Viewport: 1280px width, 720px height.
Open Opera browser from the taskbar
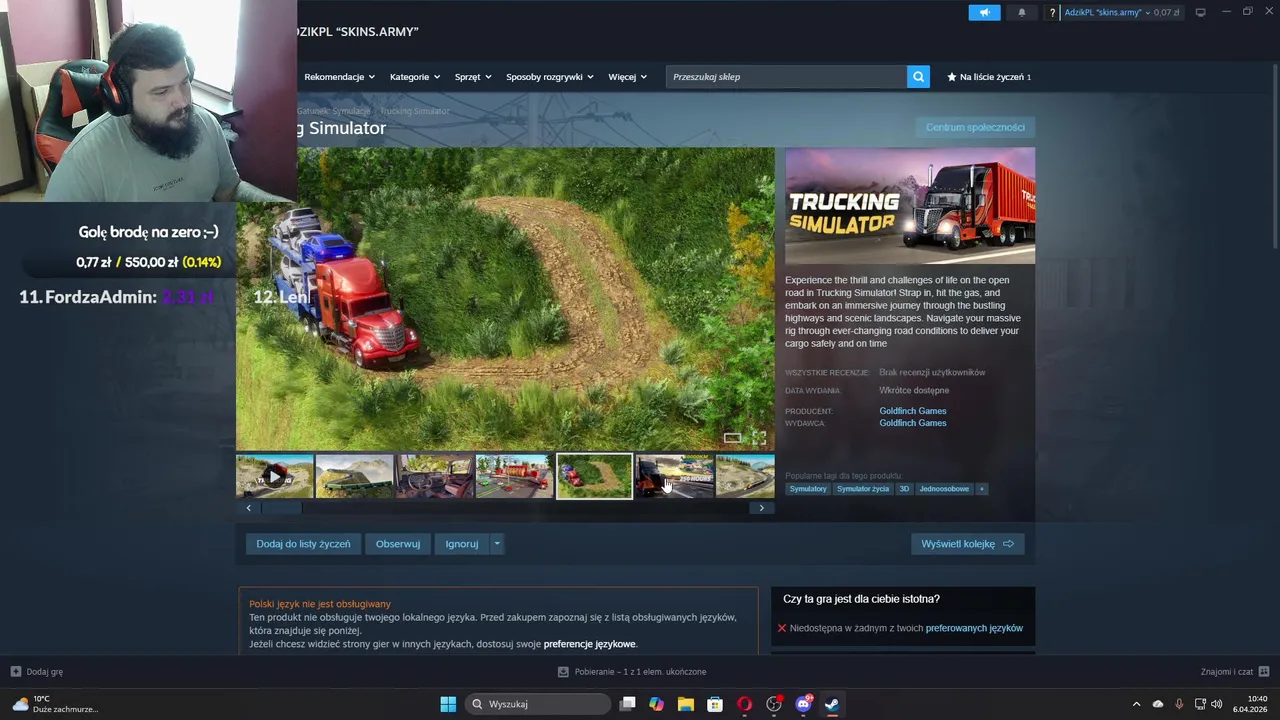pyautogui.click(x=744, y=704)
